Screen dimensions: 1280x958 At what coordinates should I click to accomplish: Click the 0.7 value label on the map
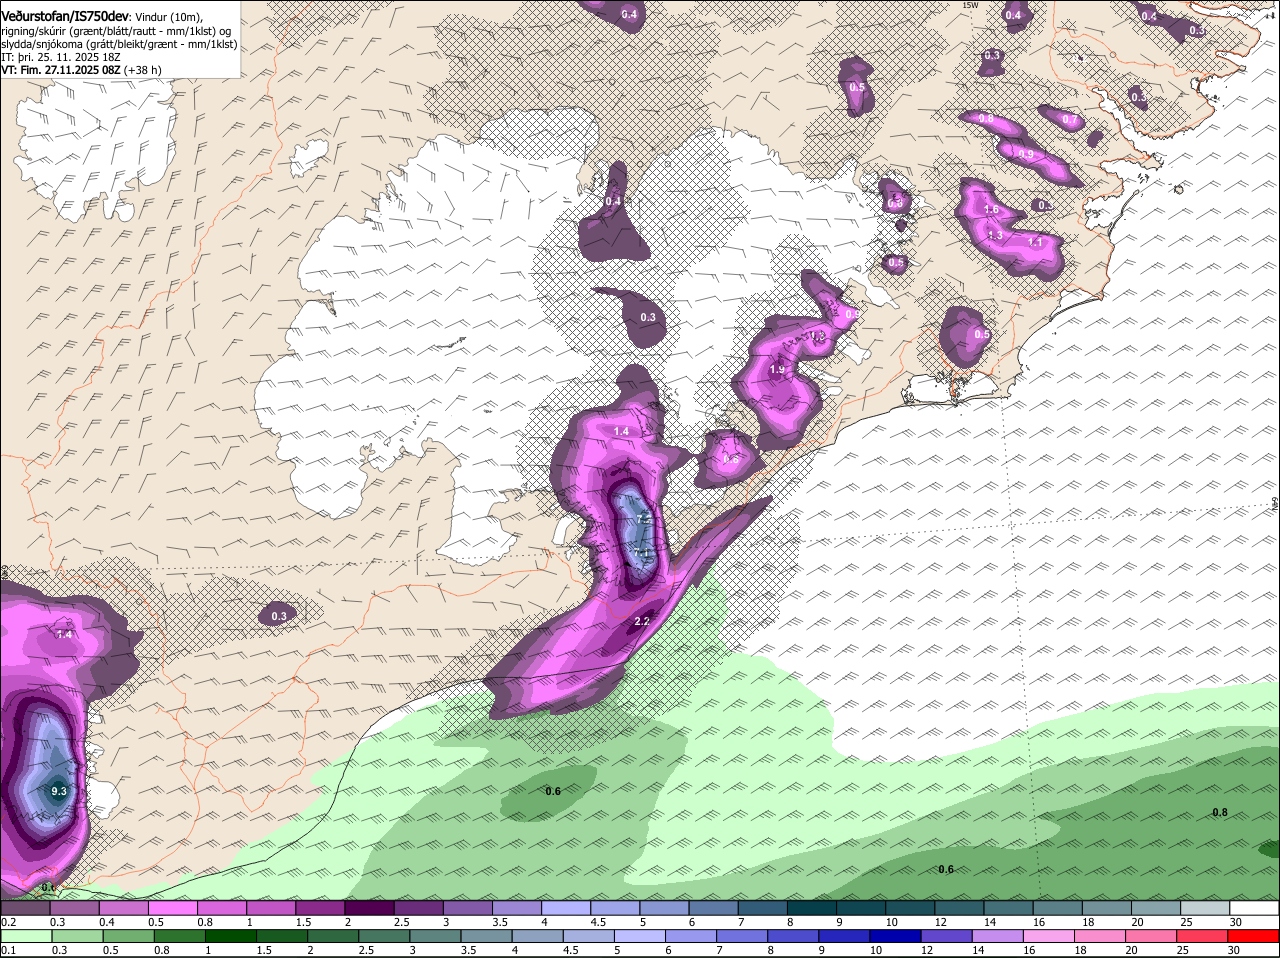[x=1070, y=120]
